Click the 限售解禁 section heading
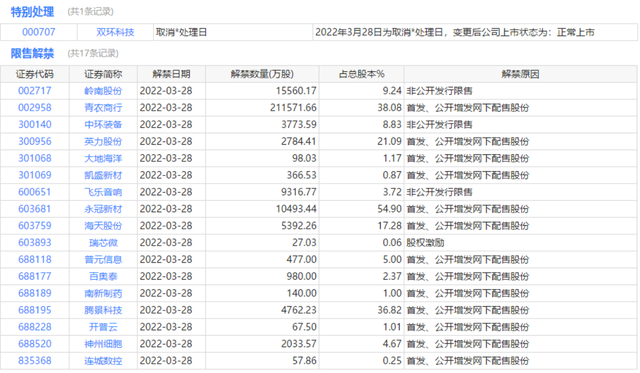Screen dimensions: 640x373 tap(32, 53)
